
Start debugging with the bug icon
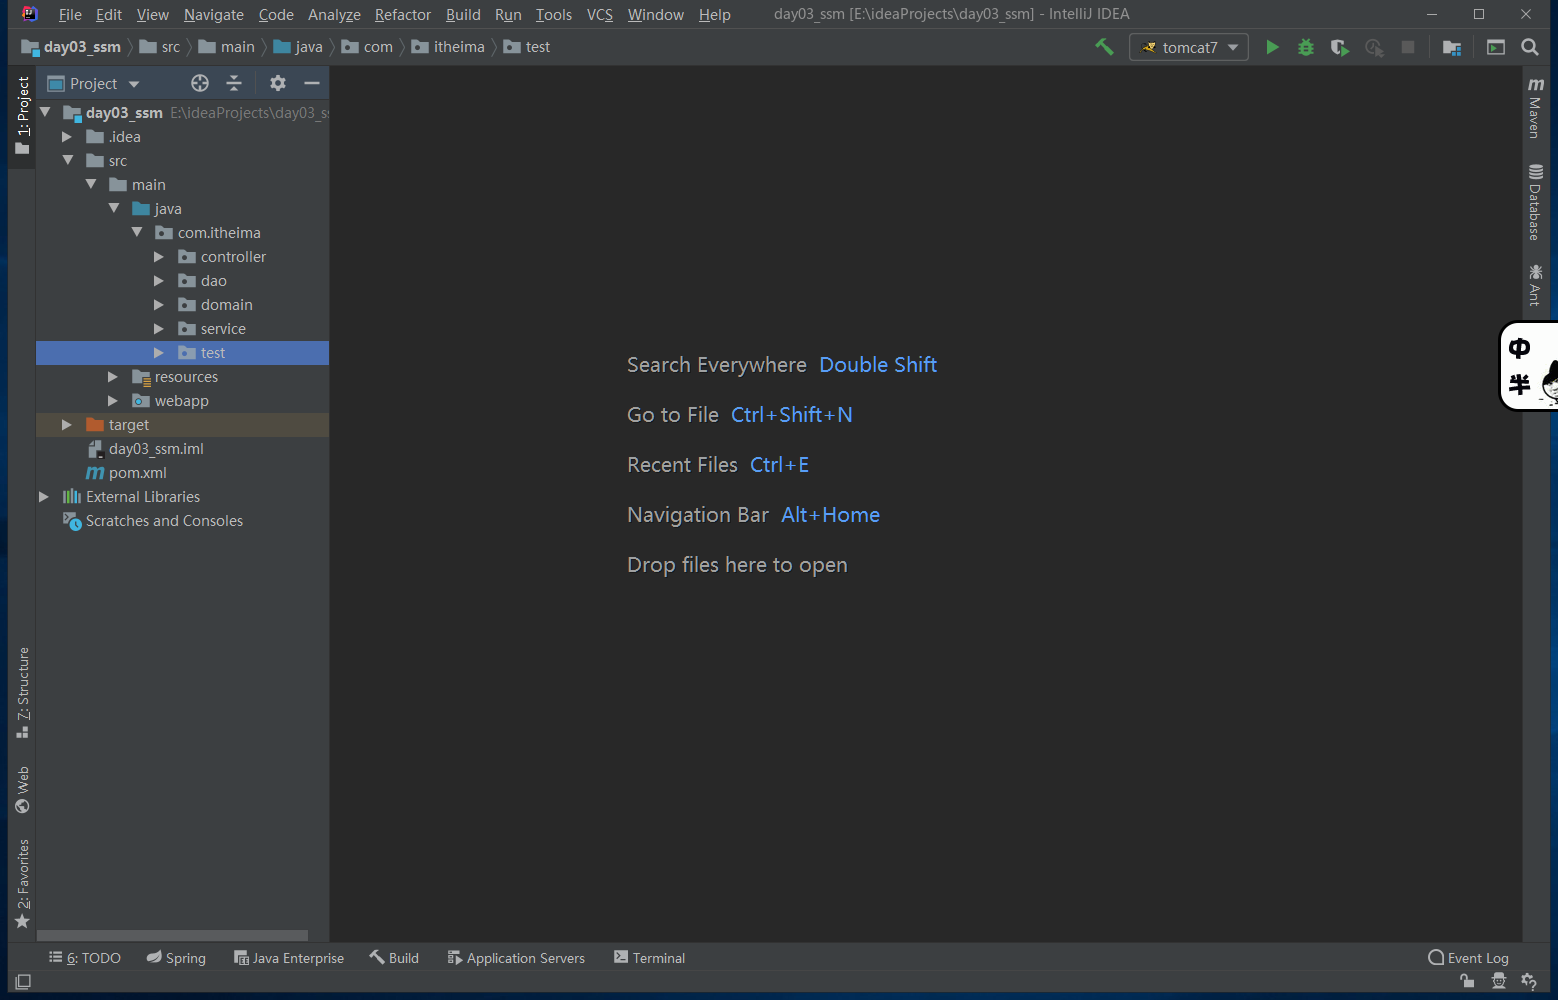pos(1306,47)
